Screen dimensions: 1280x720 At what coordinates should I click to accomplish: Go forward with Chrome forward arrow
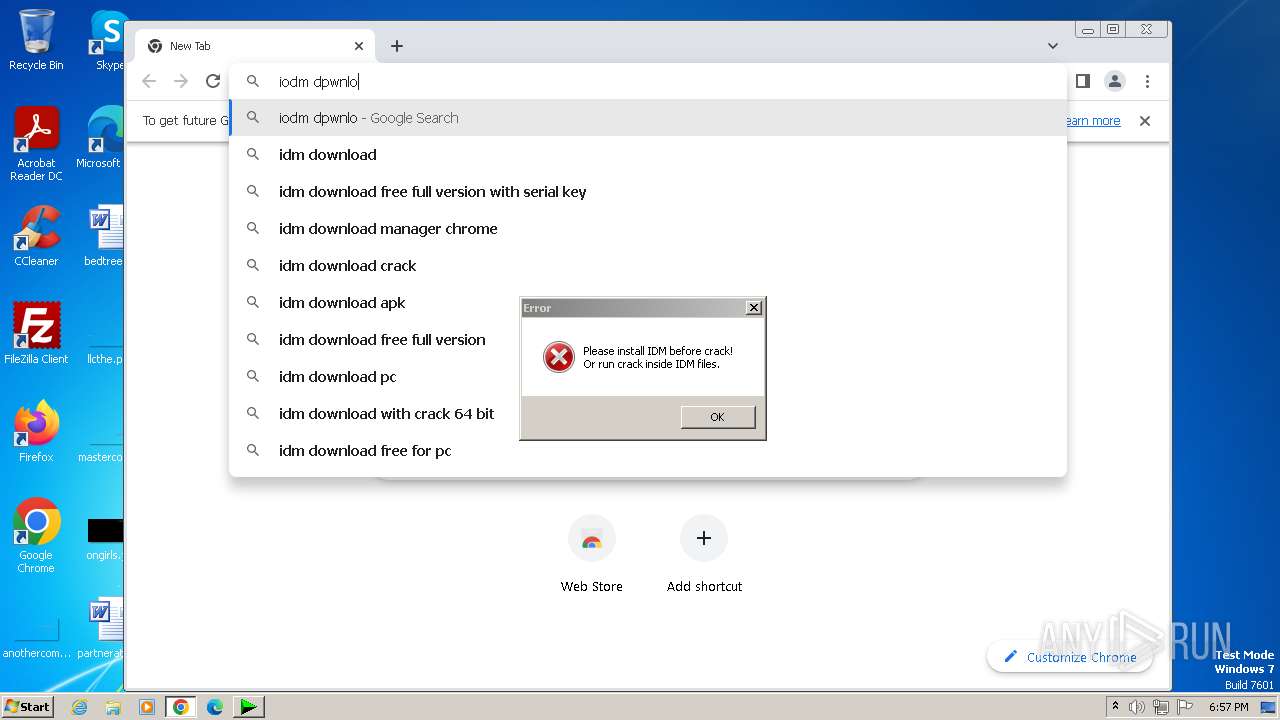(181, 82)
